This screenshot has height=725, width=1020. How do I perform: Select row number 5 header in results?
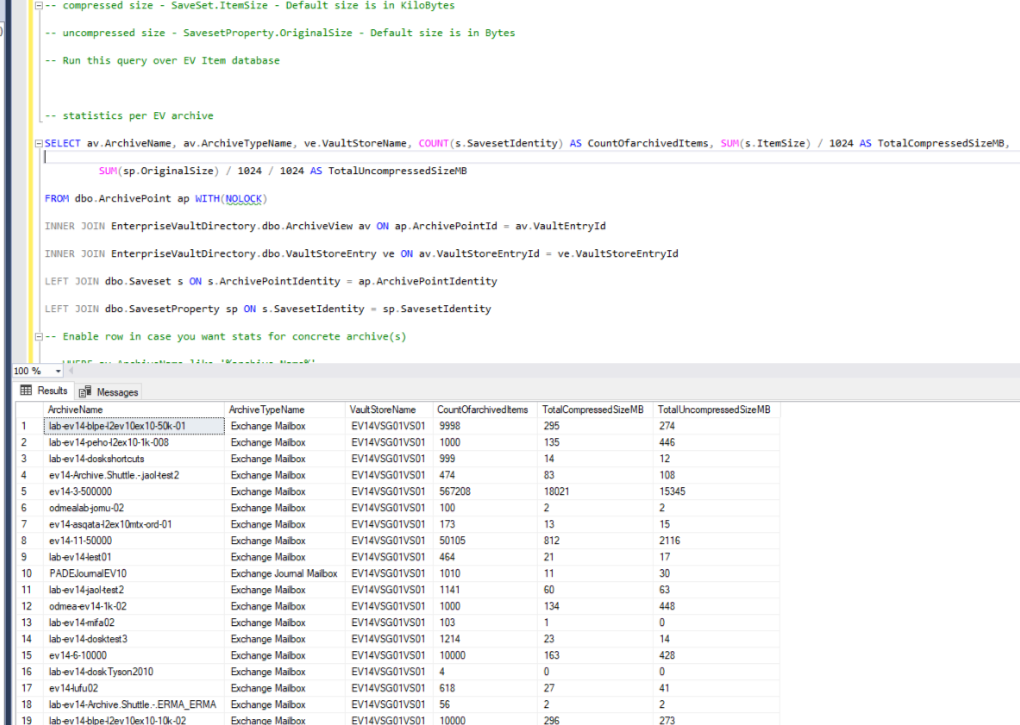pos(22,492)
